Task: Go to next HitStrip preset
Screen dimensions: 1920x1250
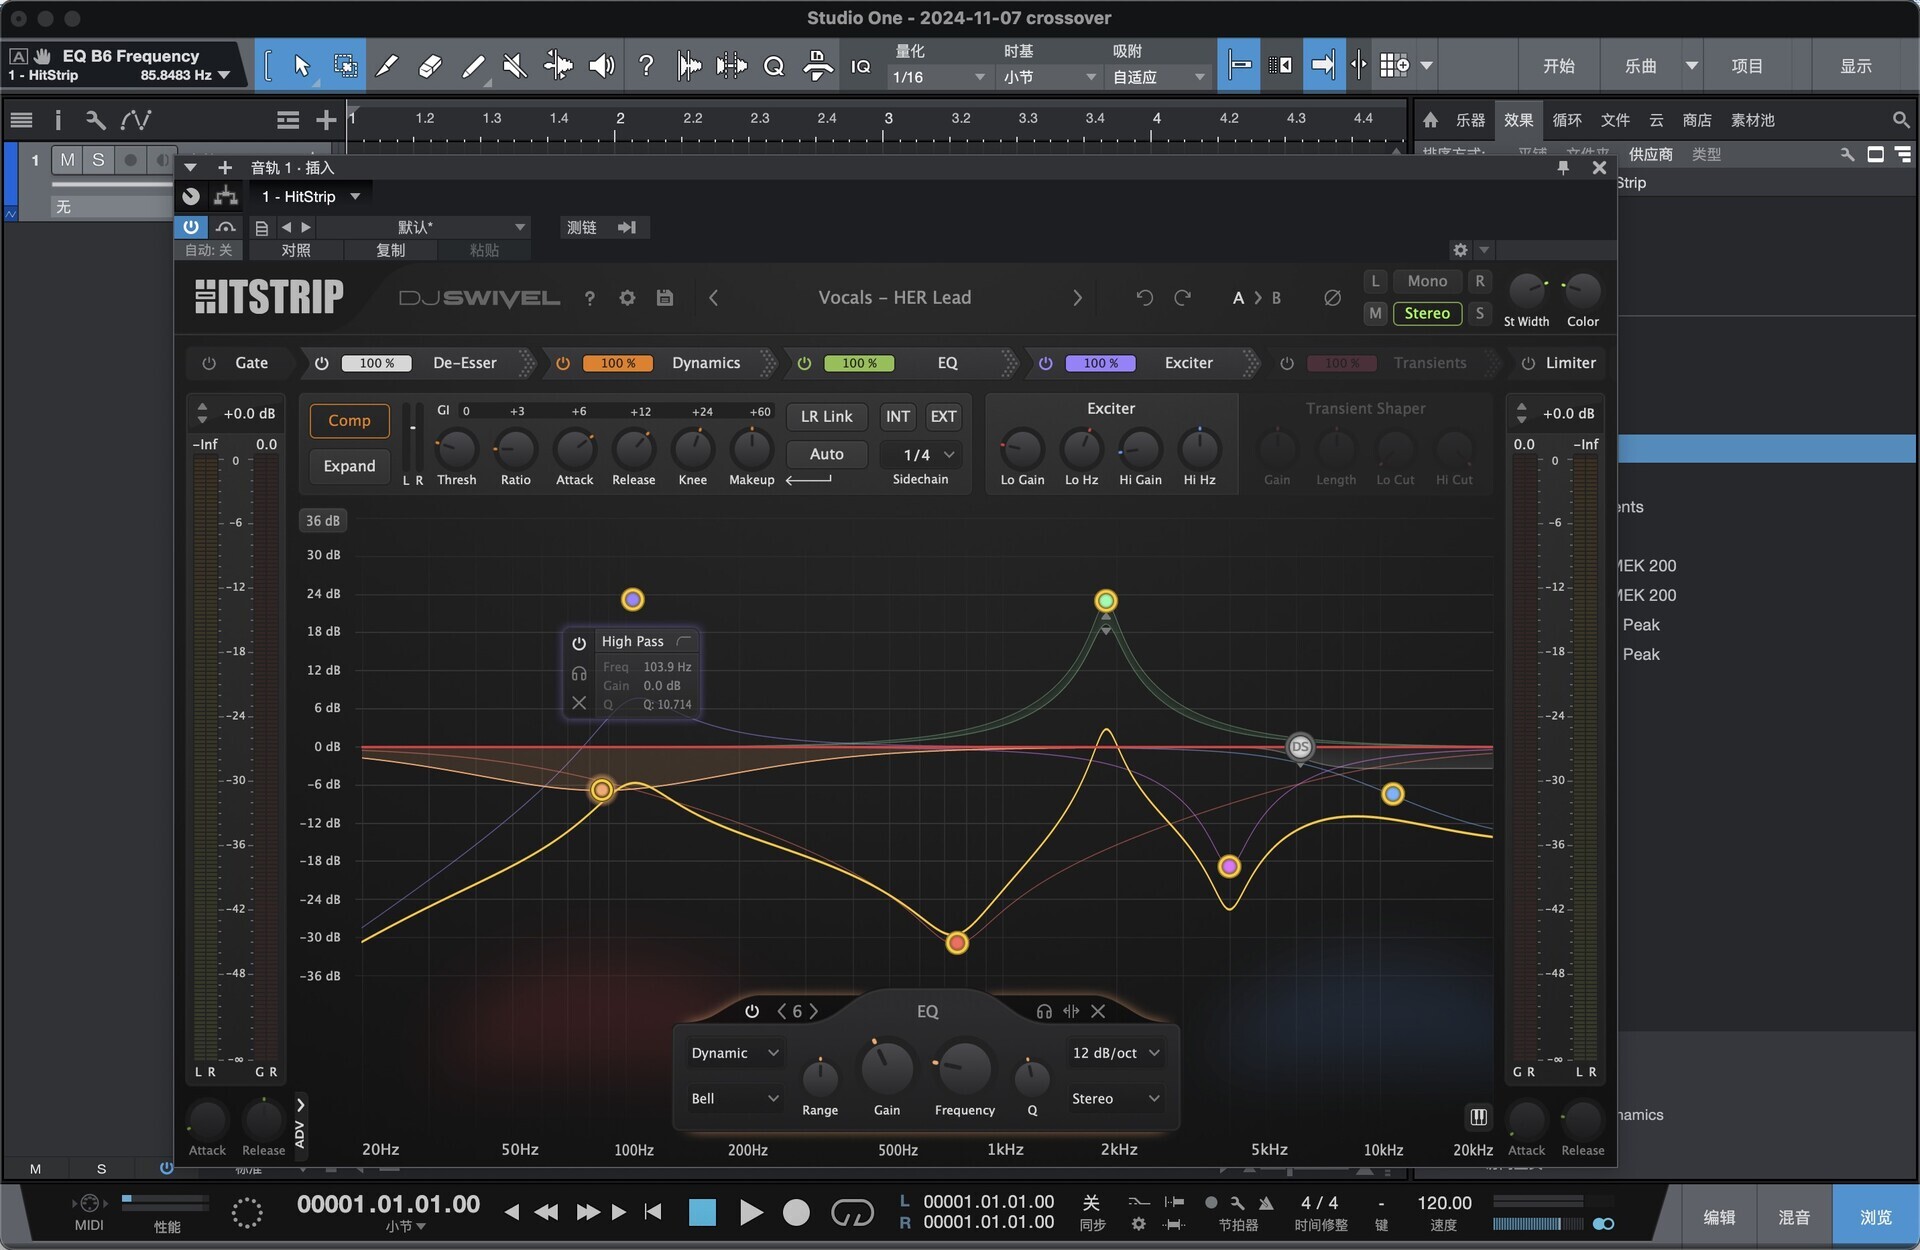Action: (x=1077, y=298)
